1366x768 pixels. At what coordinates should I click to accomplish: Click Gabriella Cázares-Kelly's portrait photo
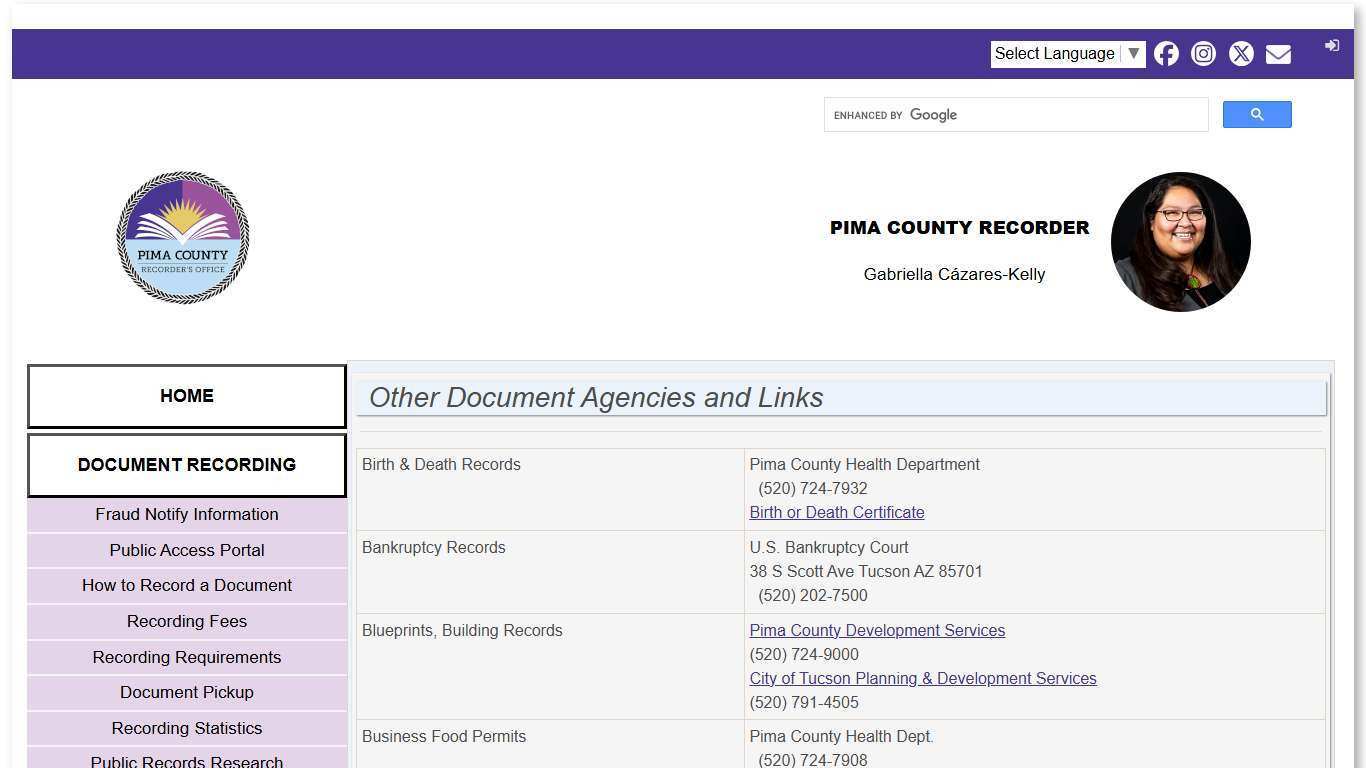click(1180, 241)
